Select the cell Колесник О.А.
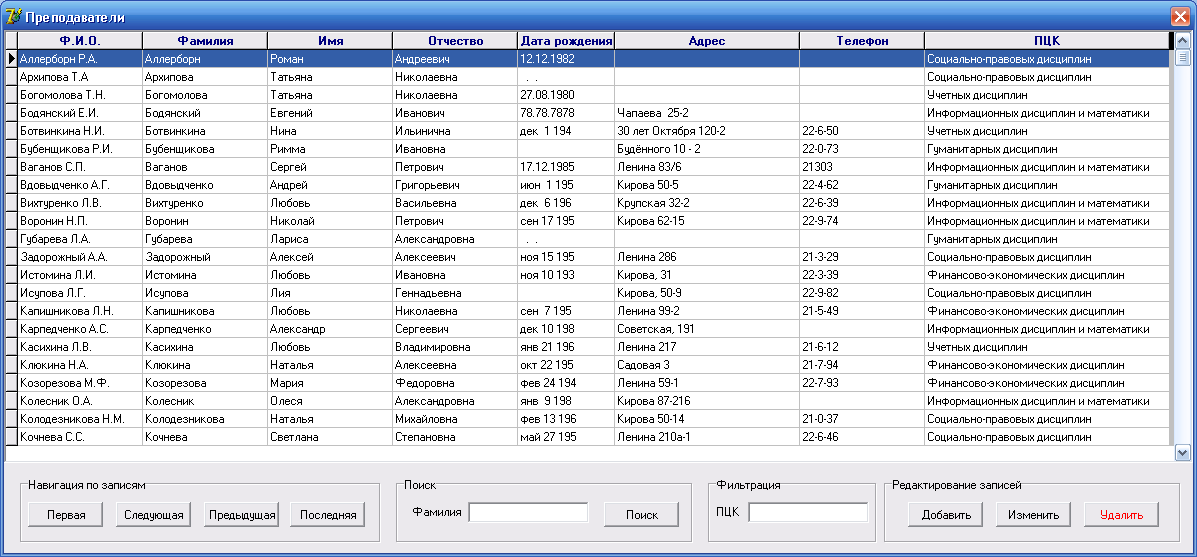 79,401
